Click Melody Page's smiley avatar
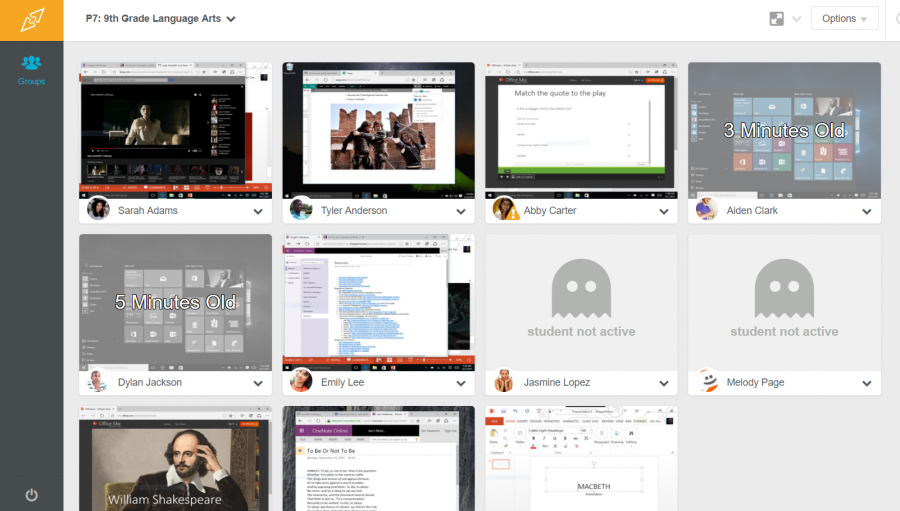Viewport: 900px width, 511px height. (x=707, y=380)
